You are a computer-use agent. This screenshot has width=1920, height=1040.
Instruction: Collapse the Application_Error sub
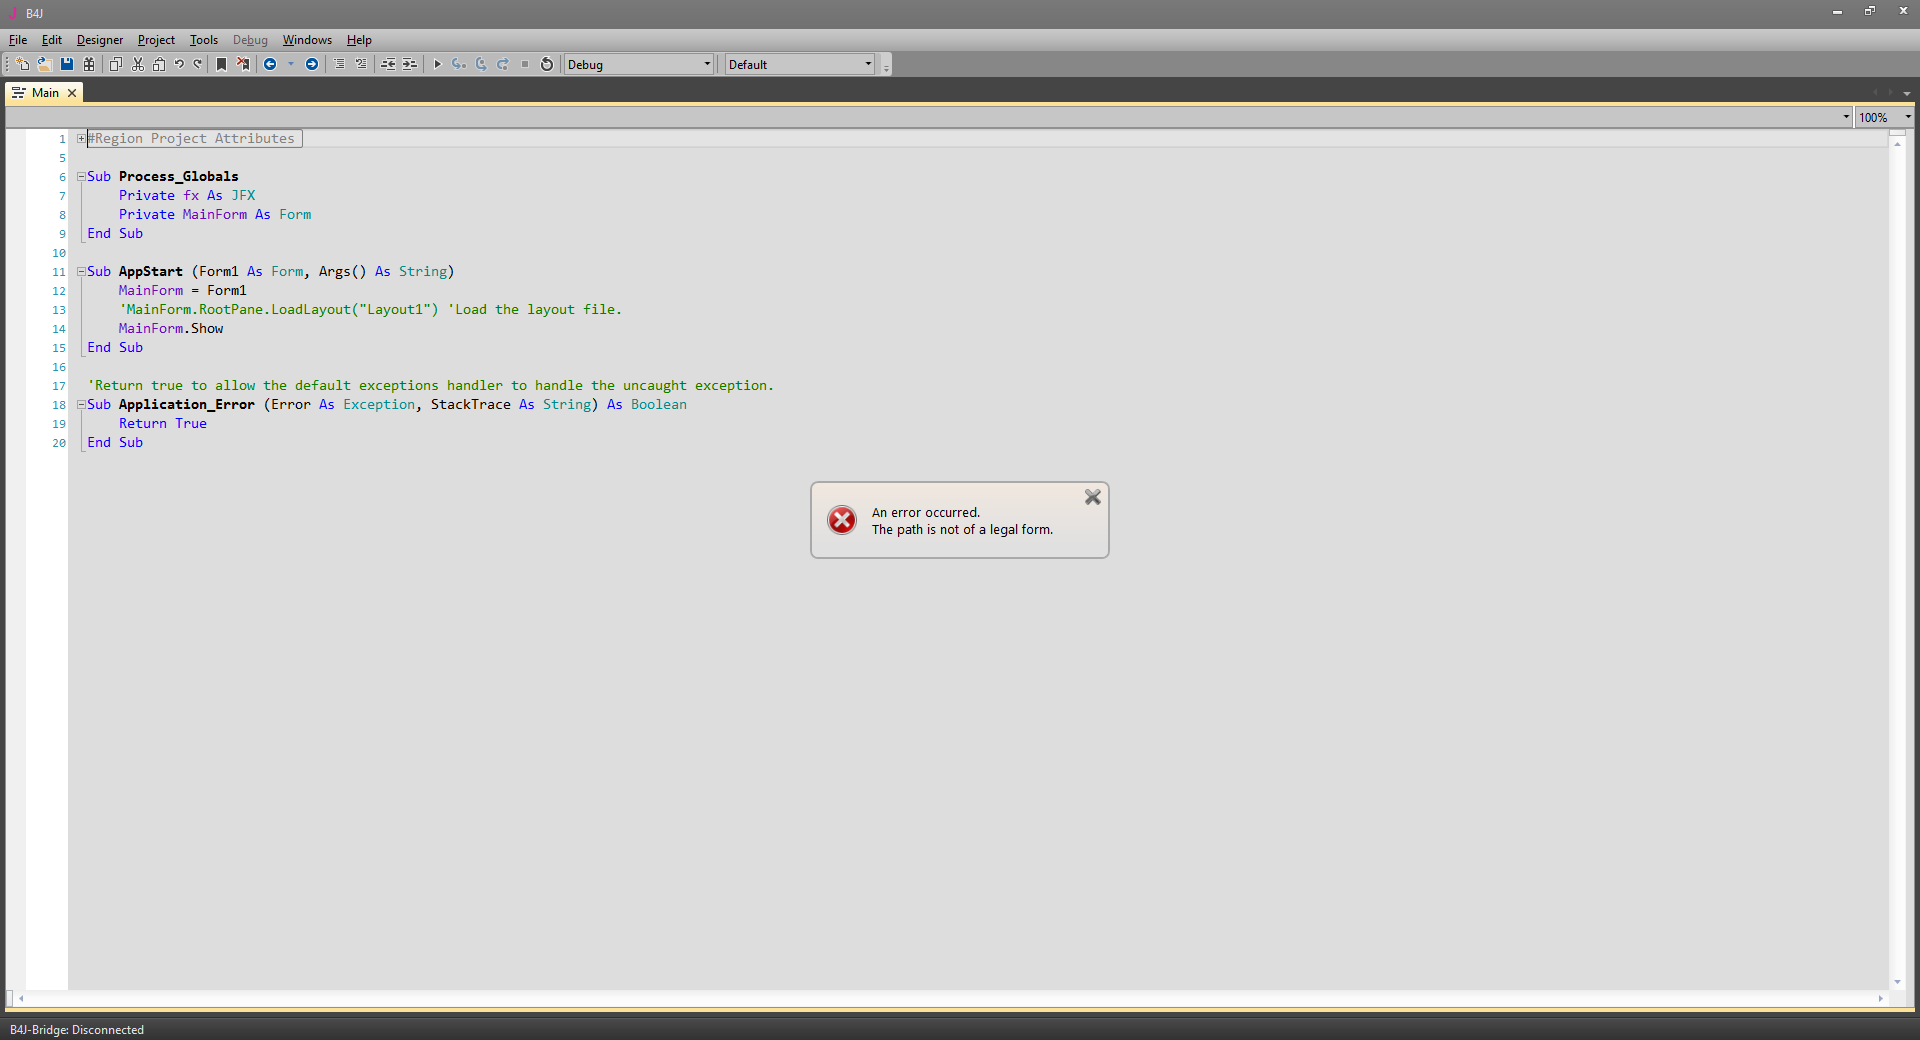[x=81, y=405]
